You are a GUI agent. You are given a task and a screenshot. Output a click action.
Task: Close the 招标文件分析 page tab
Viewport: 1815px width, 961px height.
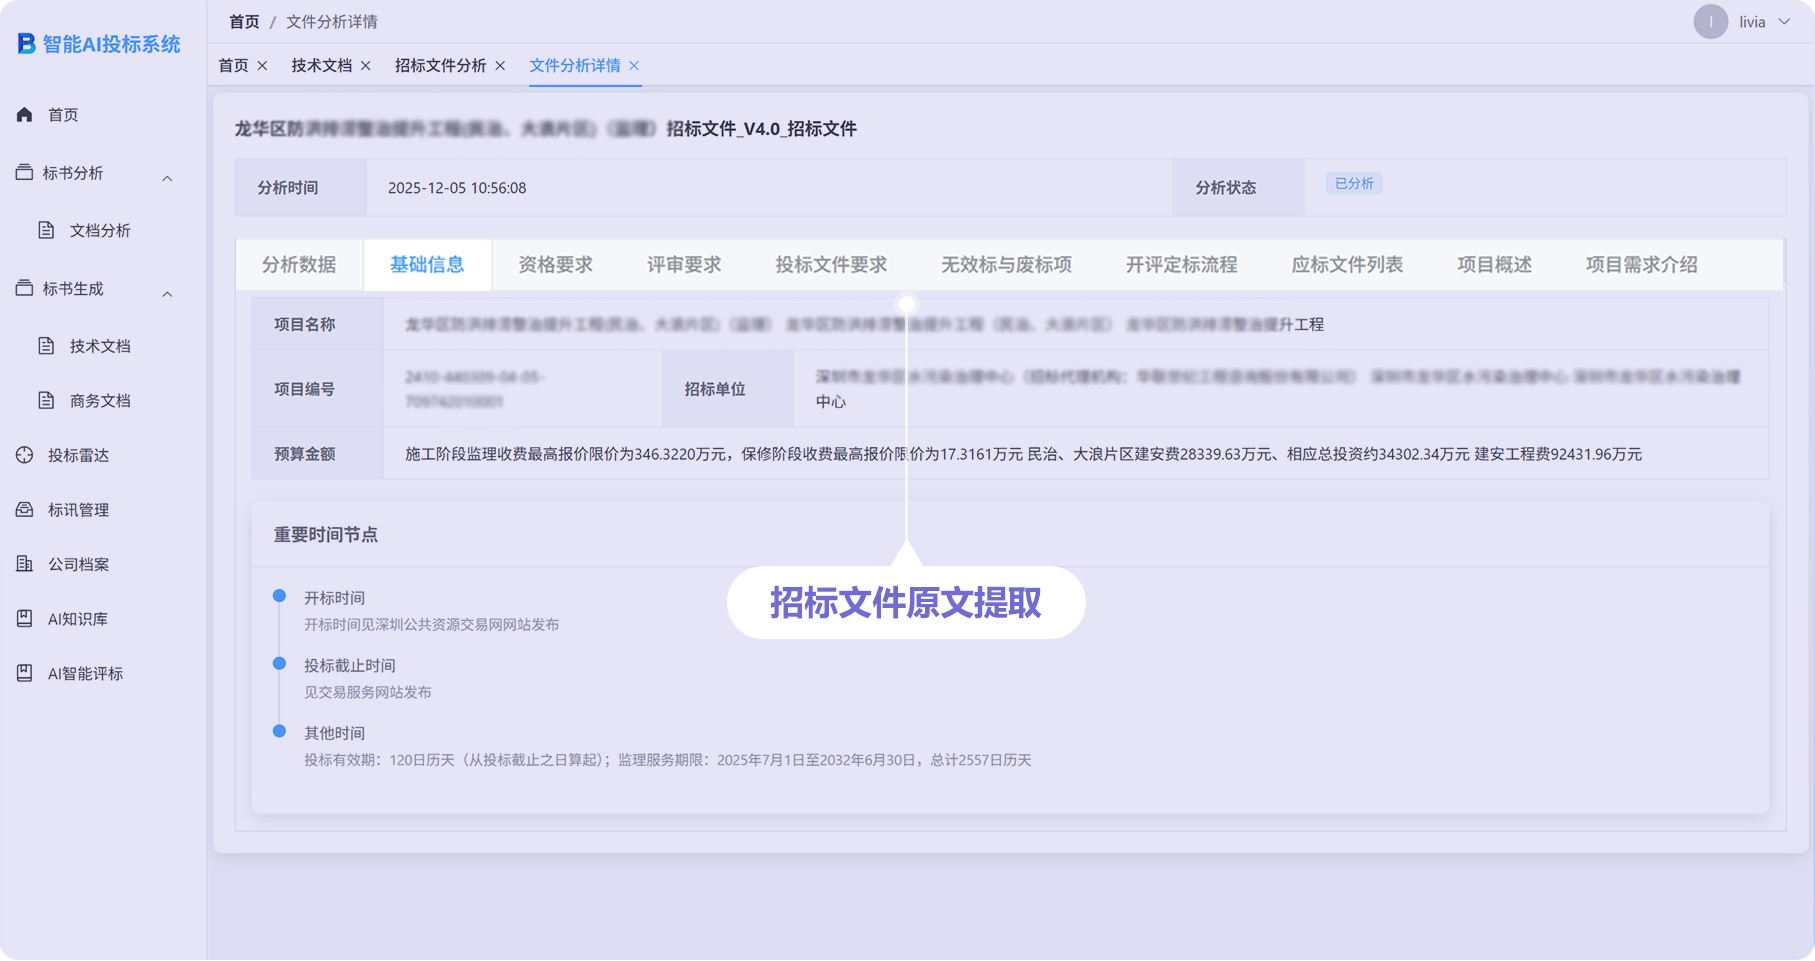(x=500, y=66)
